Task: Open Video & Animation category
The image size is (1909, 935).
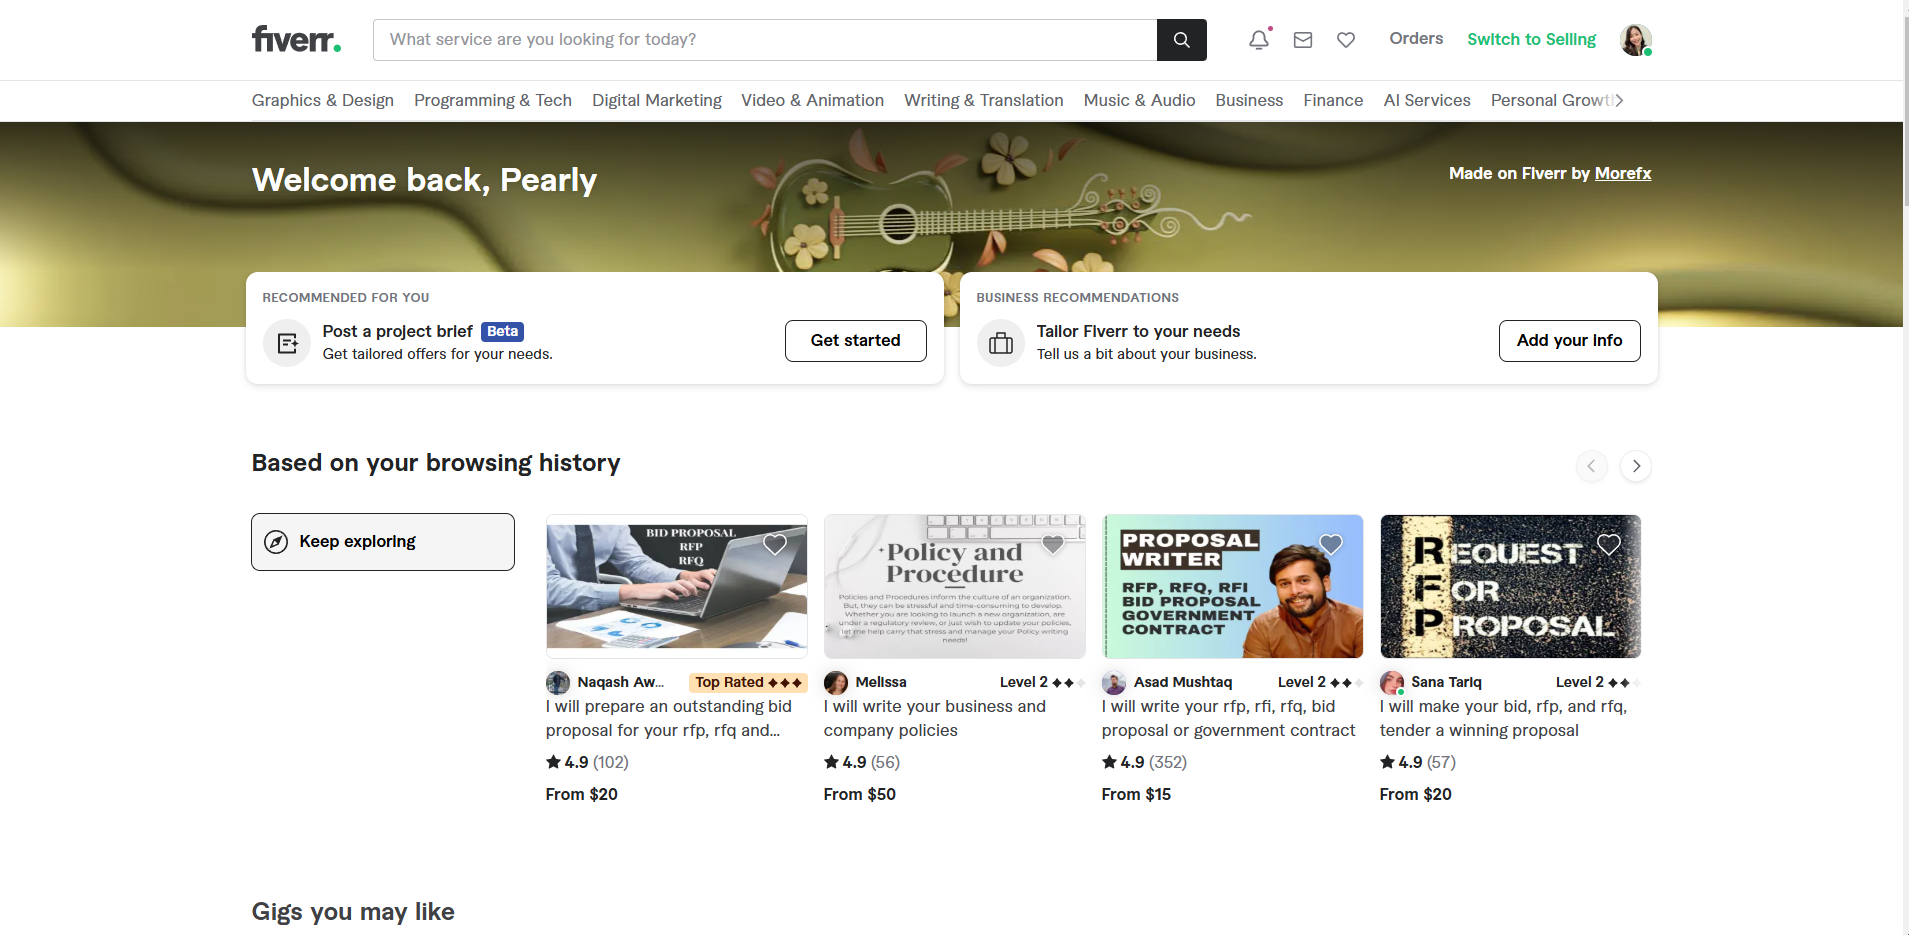Action: click(812, 100)
